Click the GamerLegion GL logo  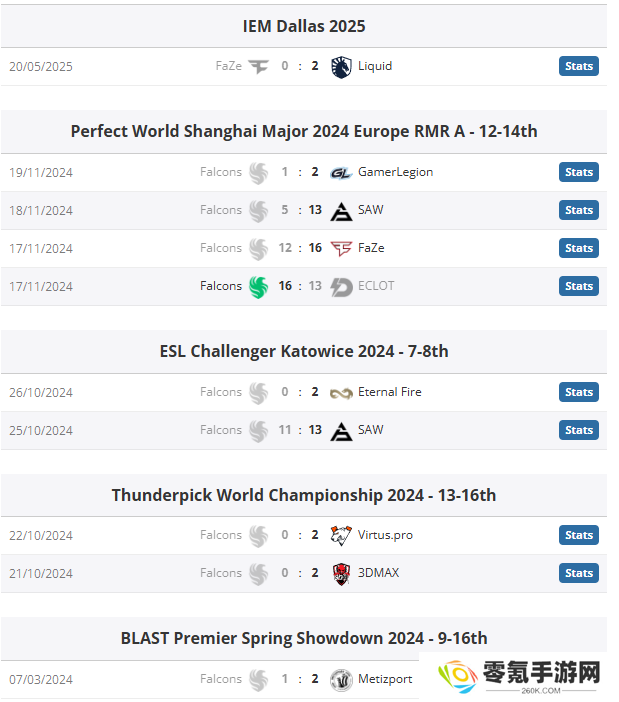pyautogui.click(x=341, y=173)
